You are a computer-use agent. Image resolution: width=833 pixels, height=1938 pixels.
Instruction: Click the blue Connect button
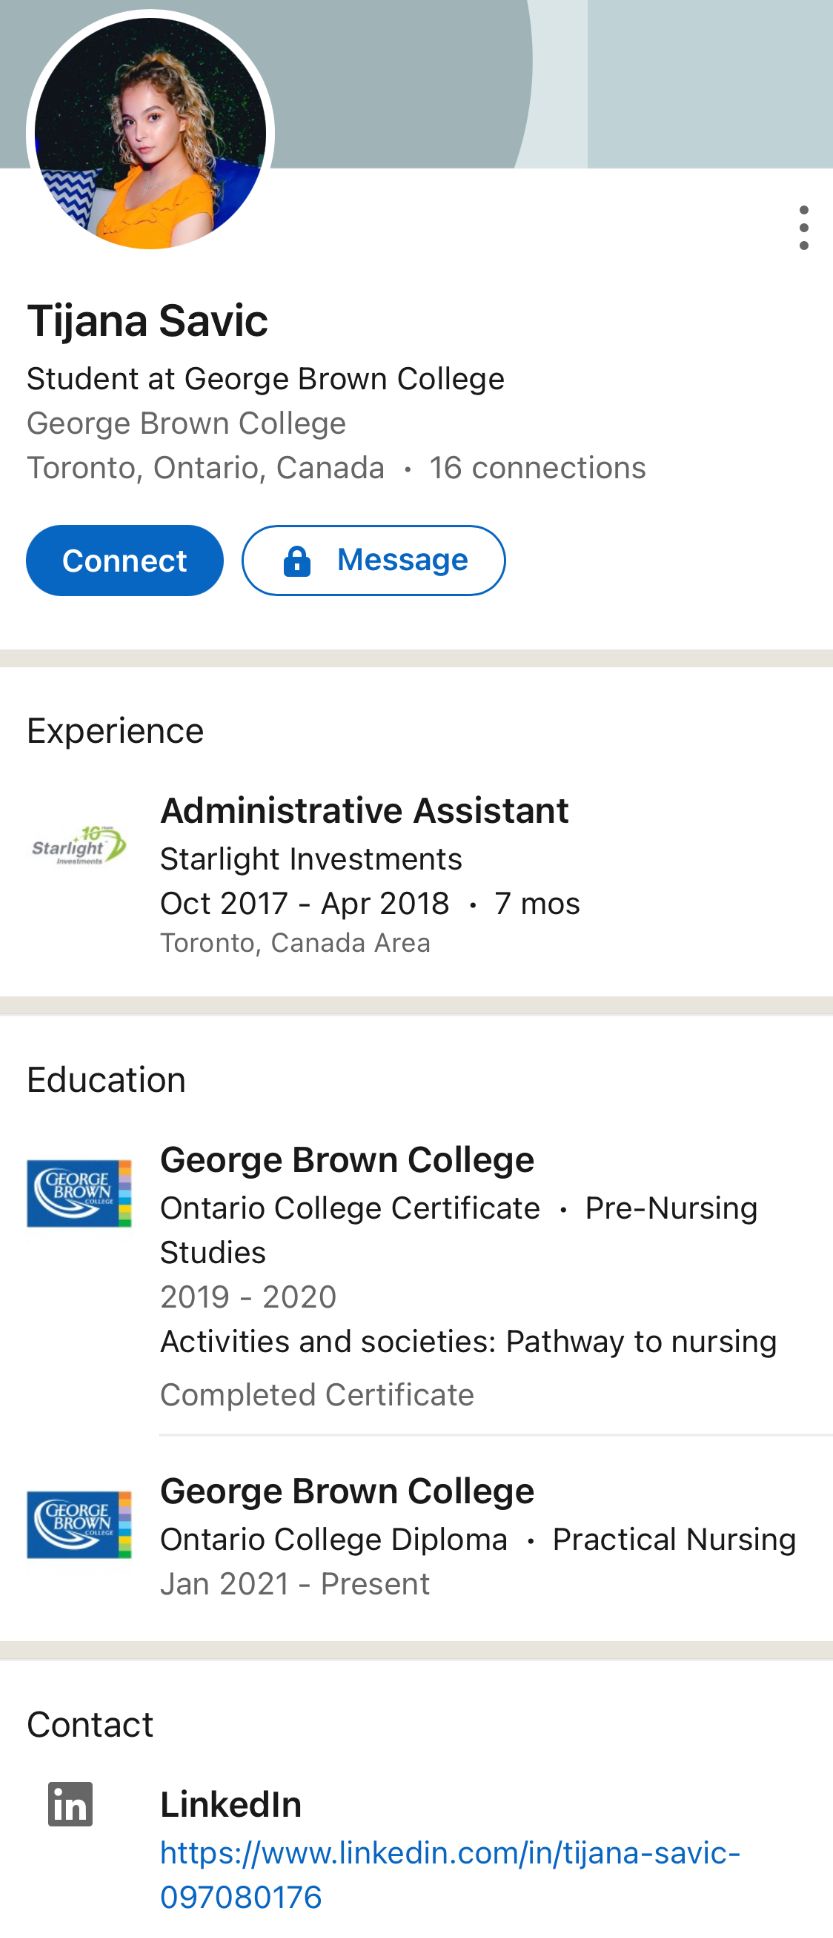coord(125,560)
